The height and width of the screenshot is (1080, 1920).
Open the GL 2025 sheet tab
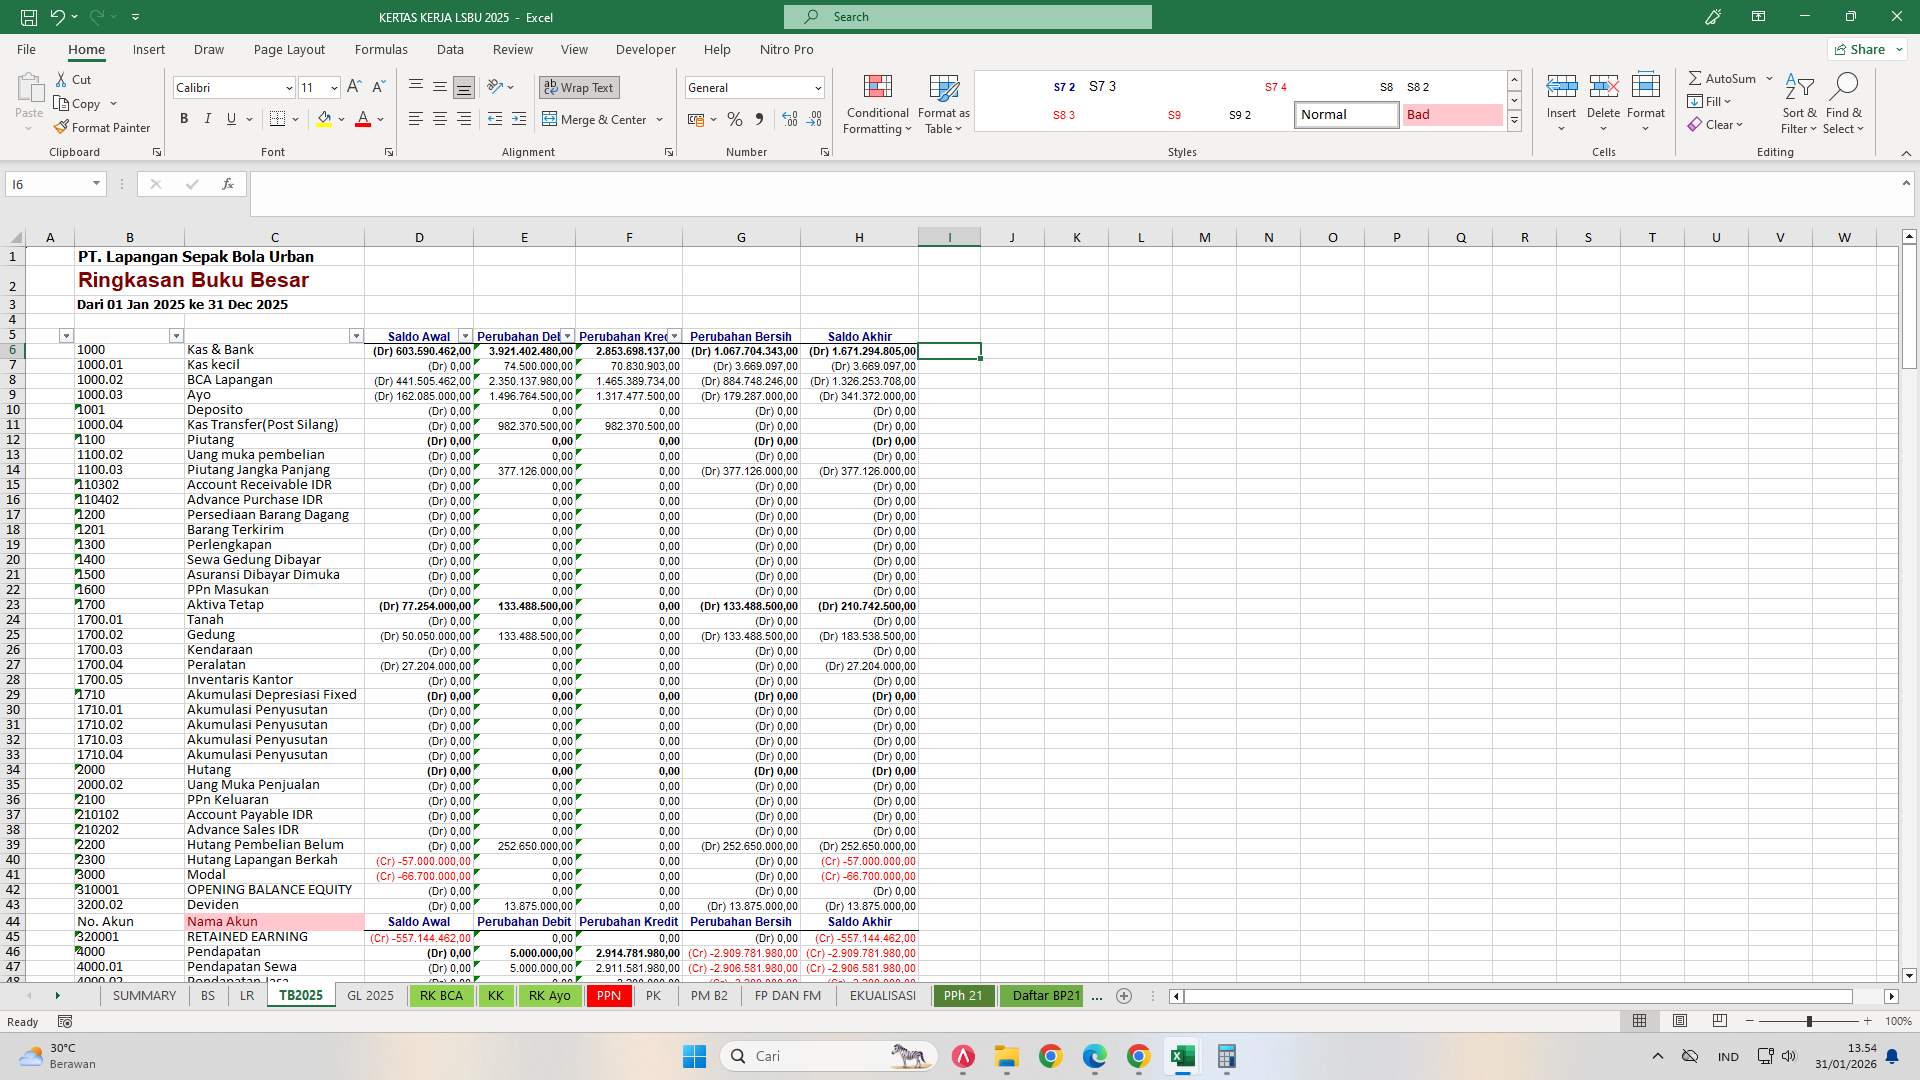(370, 995)
